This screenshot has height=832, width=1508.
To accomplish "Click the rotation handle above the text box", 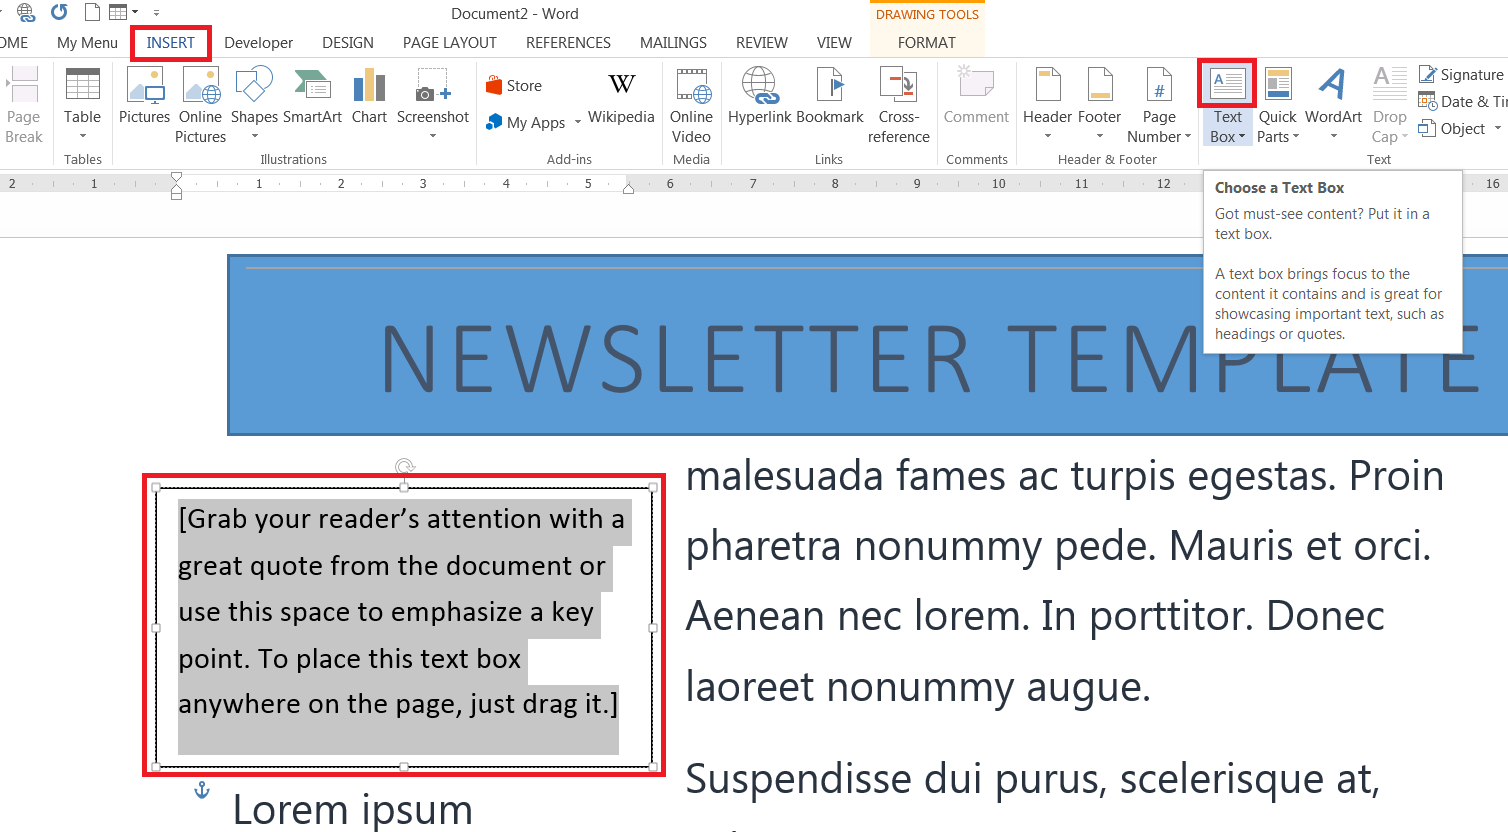I will click(404, 466).
